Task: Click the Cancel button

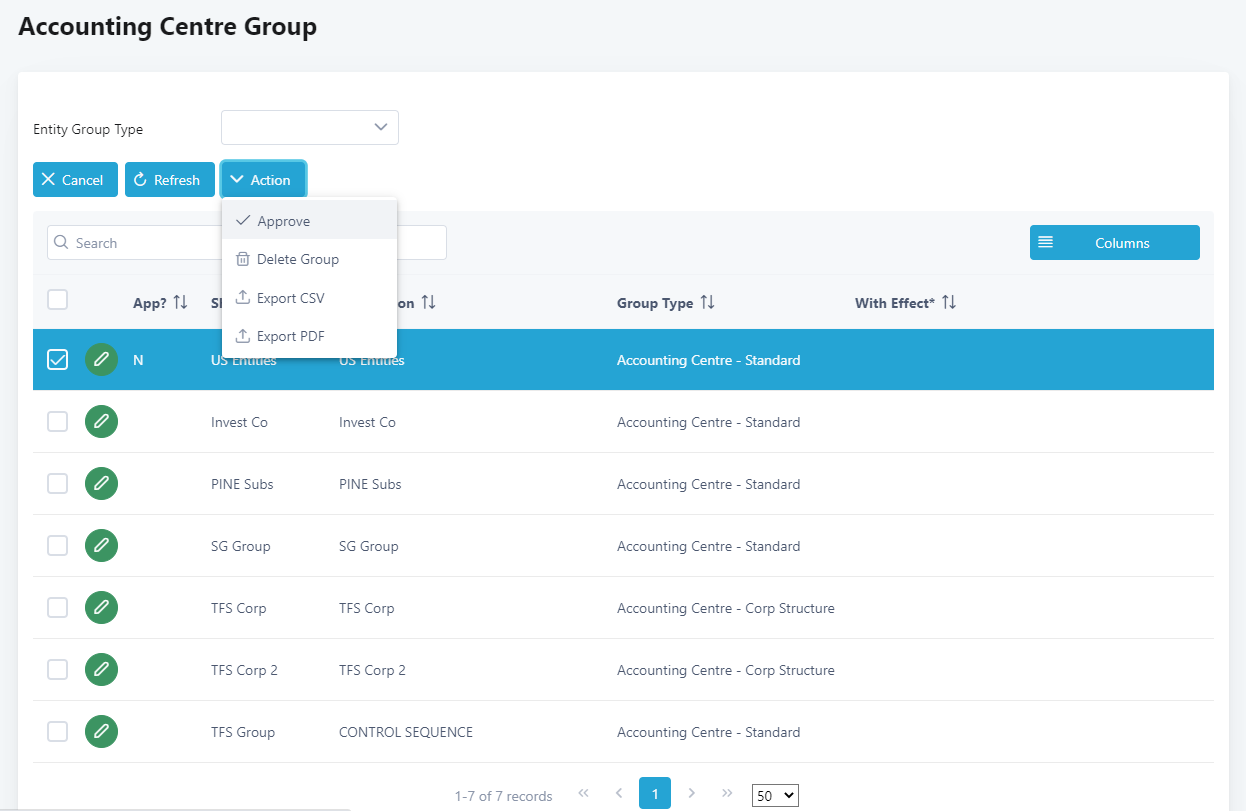Action: [75, 180]
